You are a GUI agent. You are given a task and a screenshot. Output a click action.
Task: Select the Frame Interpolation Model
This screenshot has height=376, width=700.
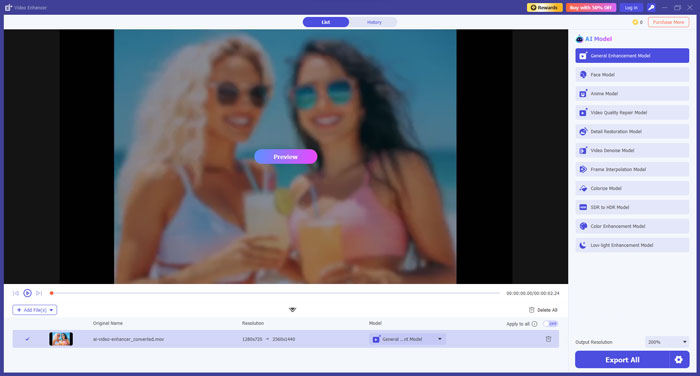(632, 169)
